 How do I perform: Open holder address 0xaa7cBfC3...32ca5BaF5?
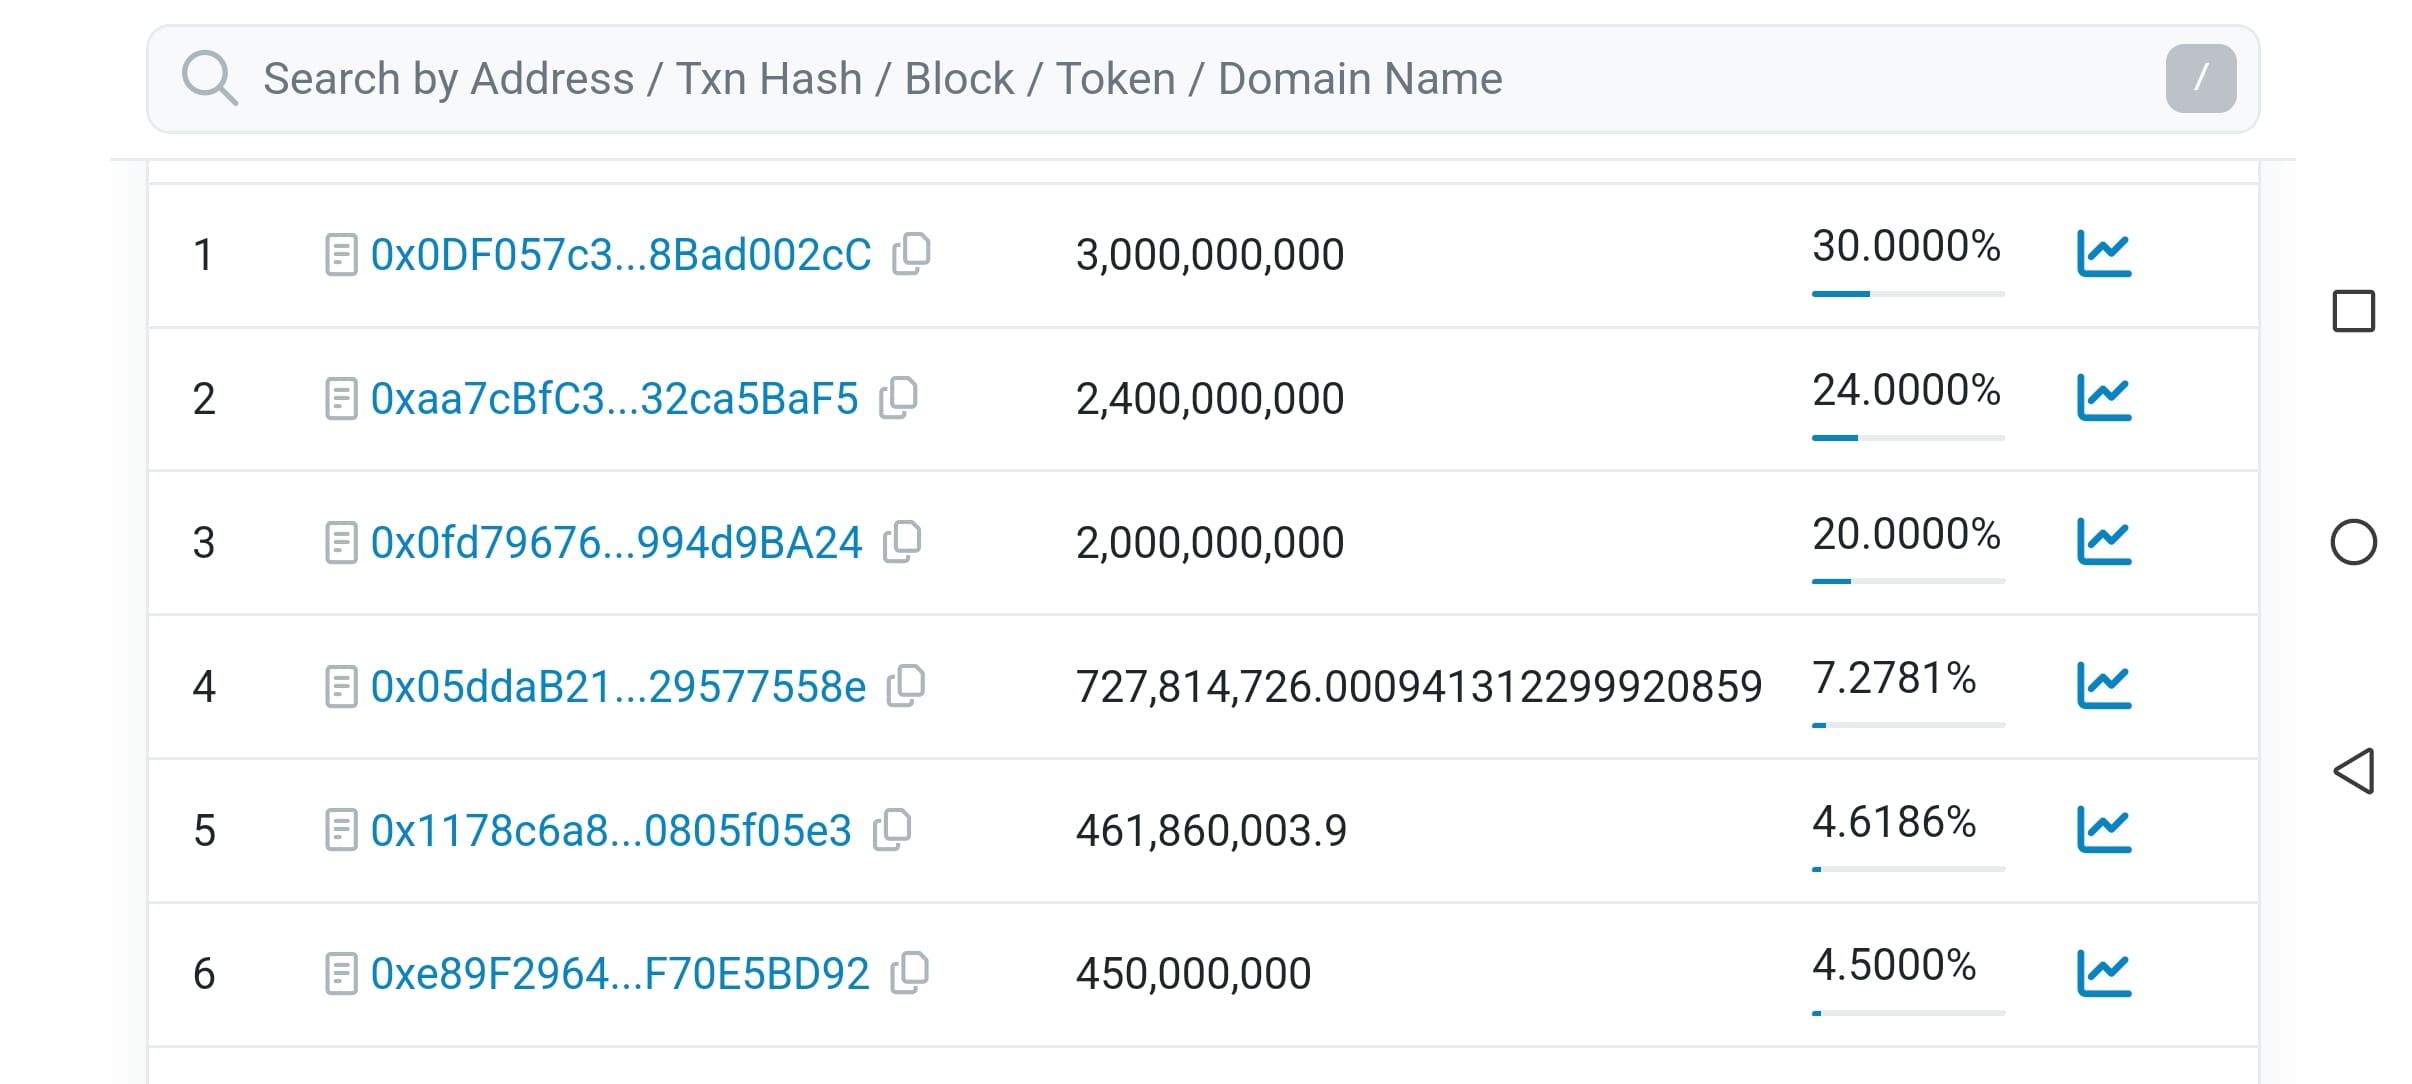[x=614, y=399]
